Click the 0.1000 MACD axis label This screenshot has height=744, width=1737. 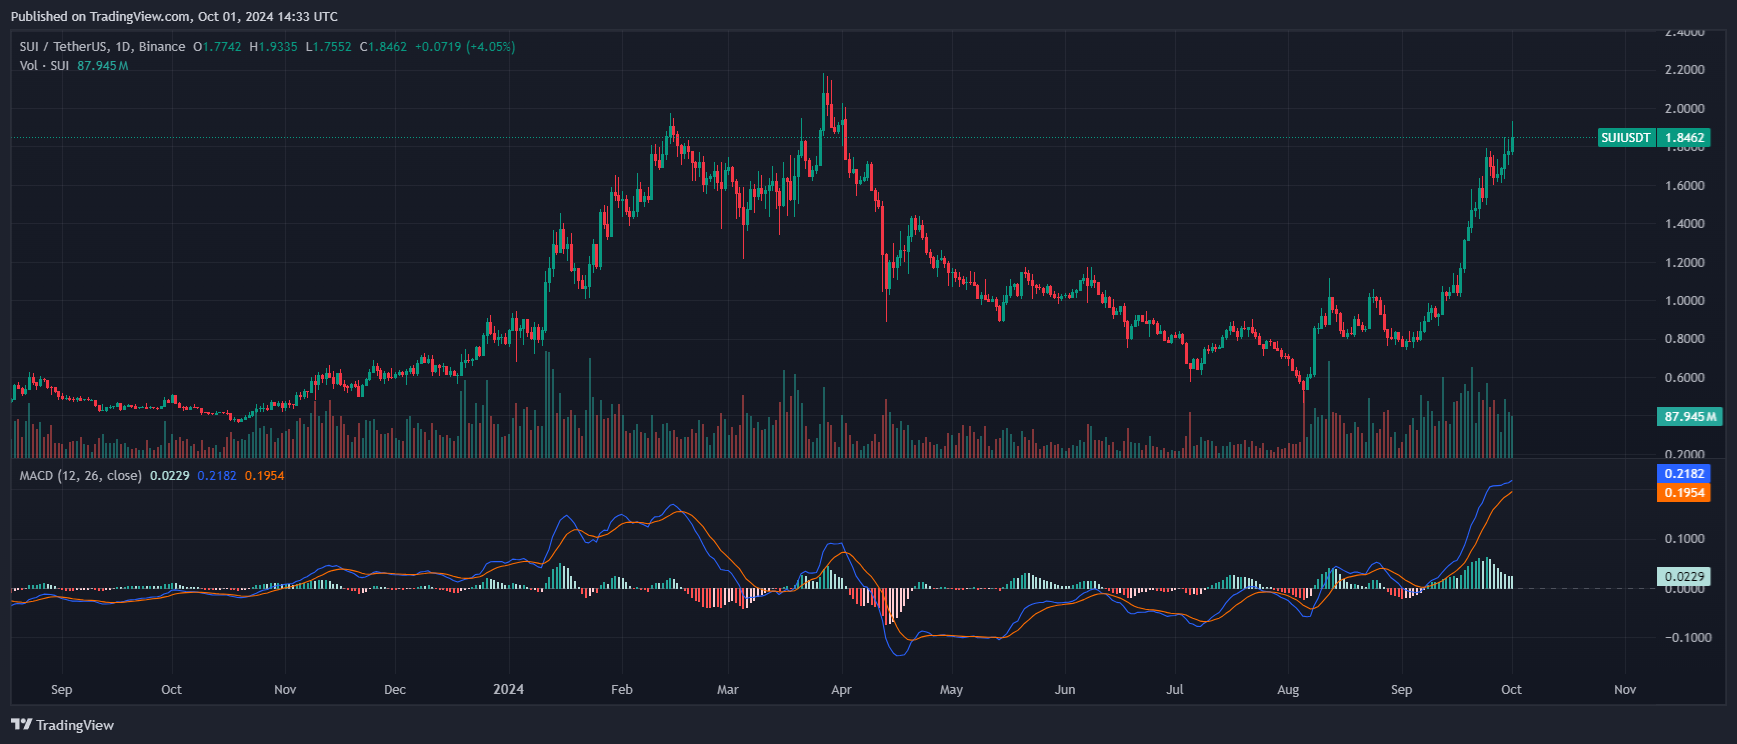[x=1685, y=539]
